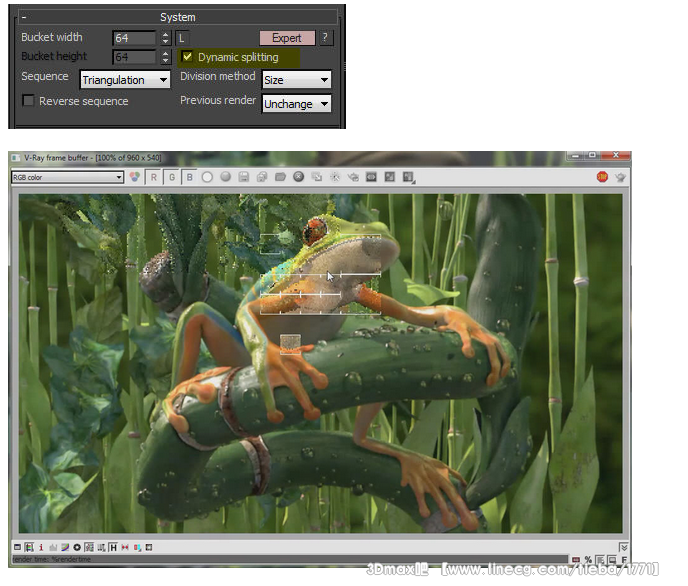Click show corrections control icon at bottom left

coord(18,547)
